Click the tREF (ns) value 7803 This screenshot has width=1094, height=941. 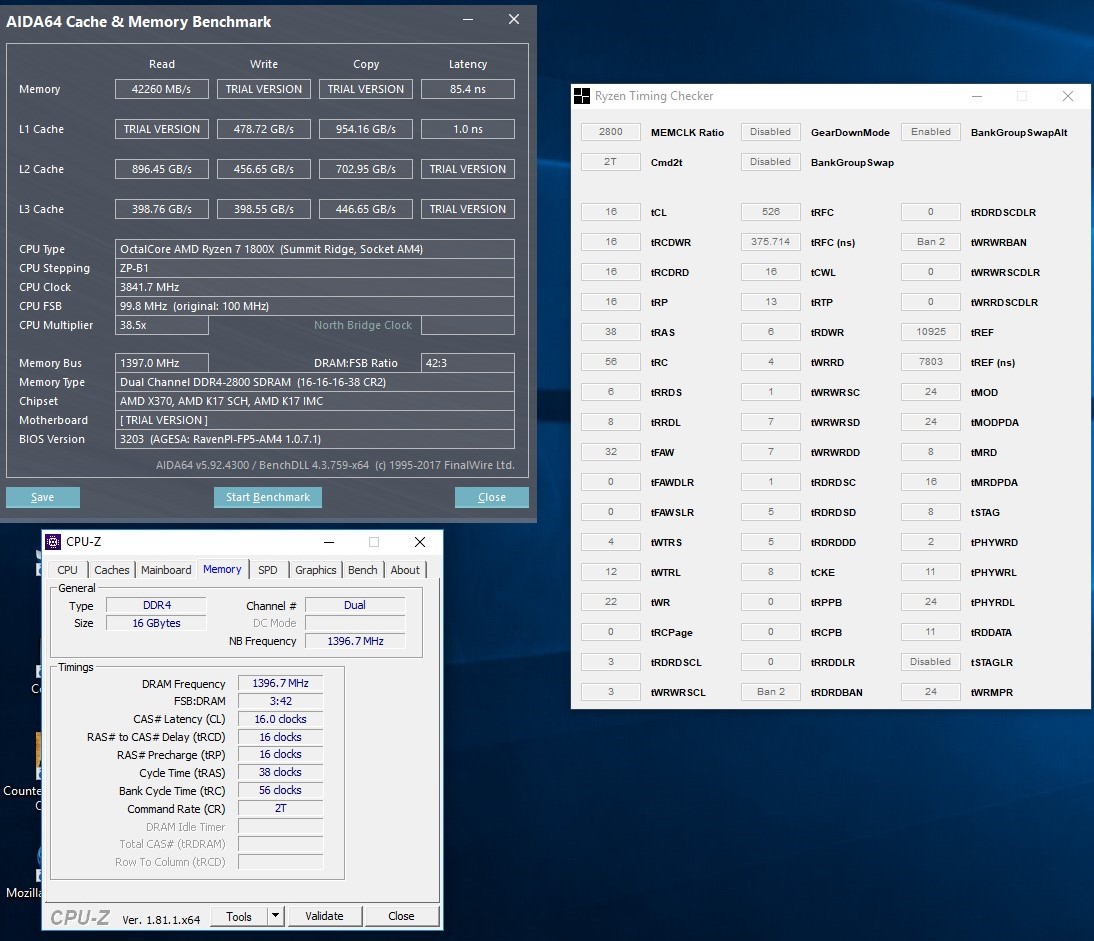click(x=931, y=362)
